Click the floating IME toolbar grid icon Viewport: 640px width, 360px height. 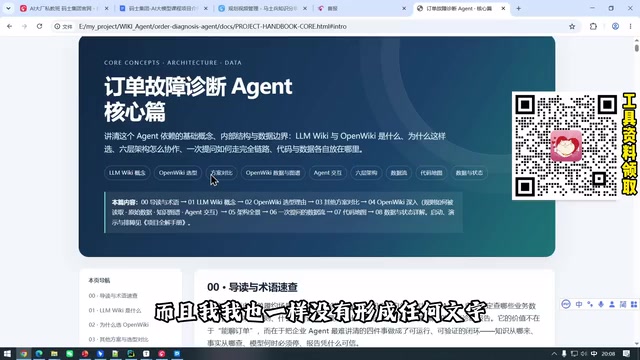click(634, 304)
